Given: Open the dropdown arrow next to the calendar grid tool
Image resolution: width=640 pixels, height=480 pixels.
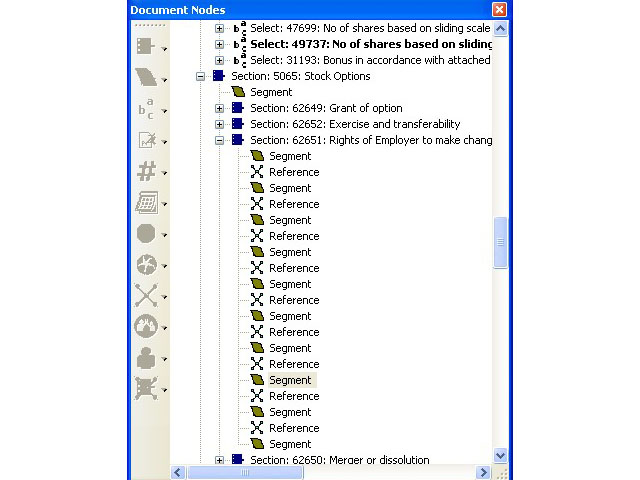Looking at the screenshot, I should click(164, 204).
